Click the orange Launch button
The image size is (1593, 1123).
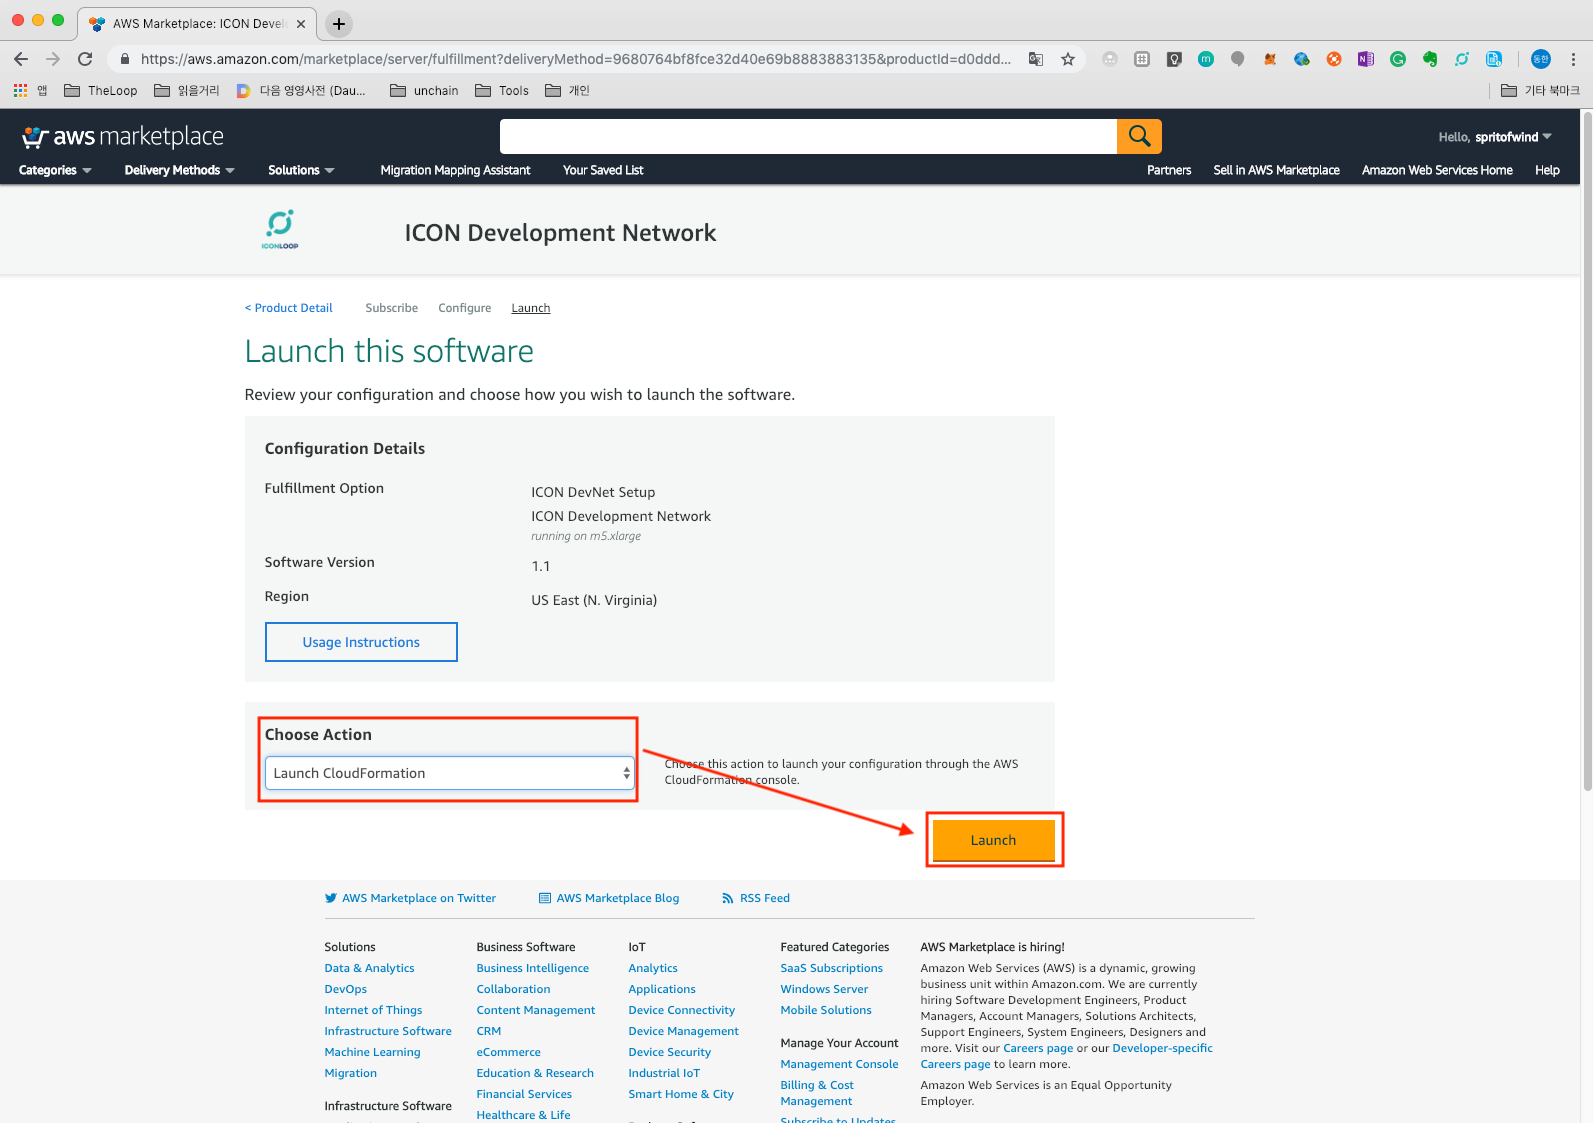click(x=993, y=840)
